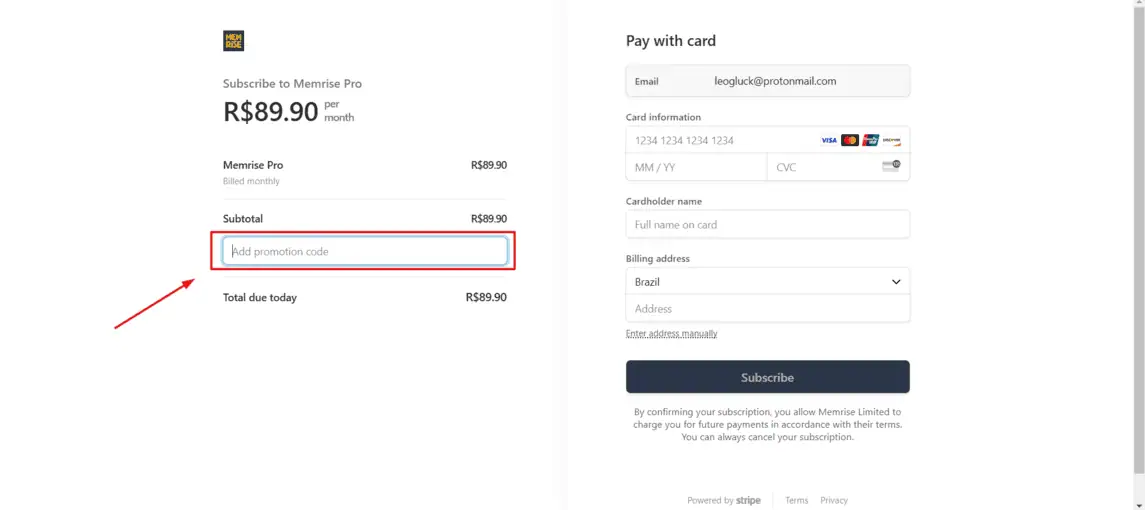Click the Memrise logo icon
Image resolution: width=1145 pixels, height=510 pixels.
pyautogui.click(x=234, y=41)
